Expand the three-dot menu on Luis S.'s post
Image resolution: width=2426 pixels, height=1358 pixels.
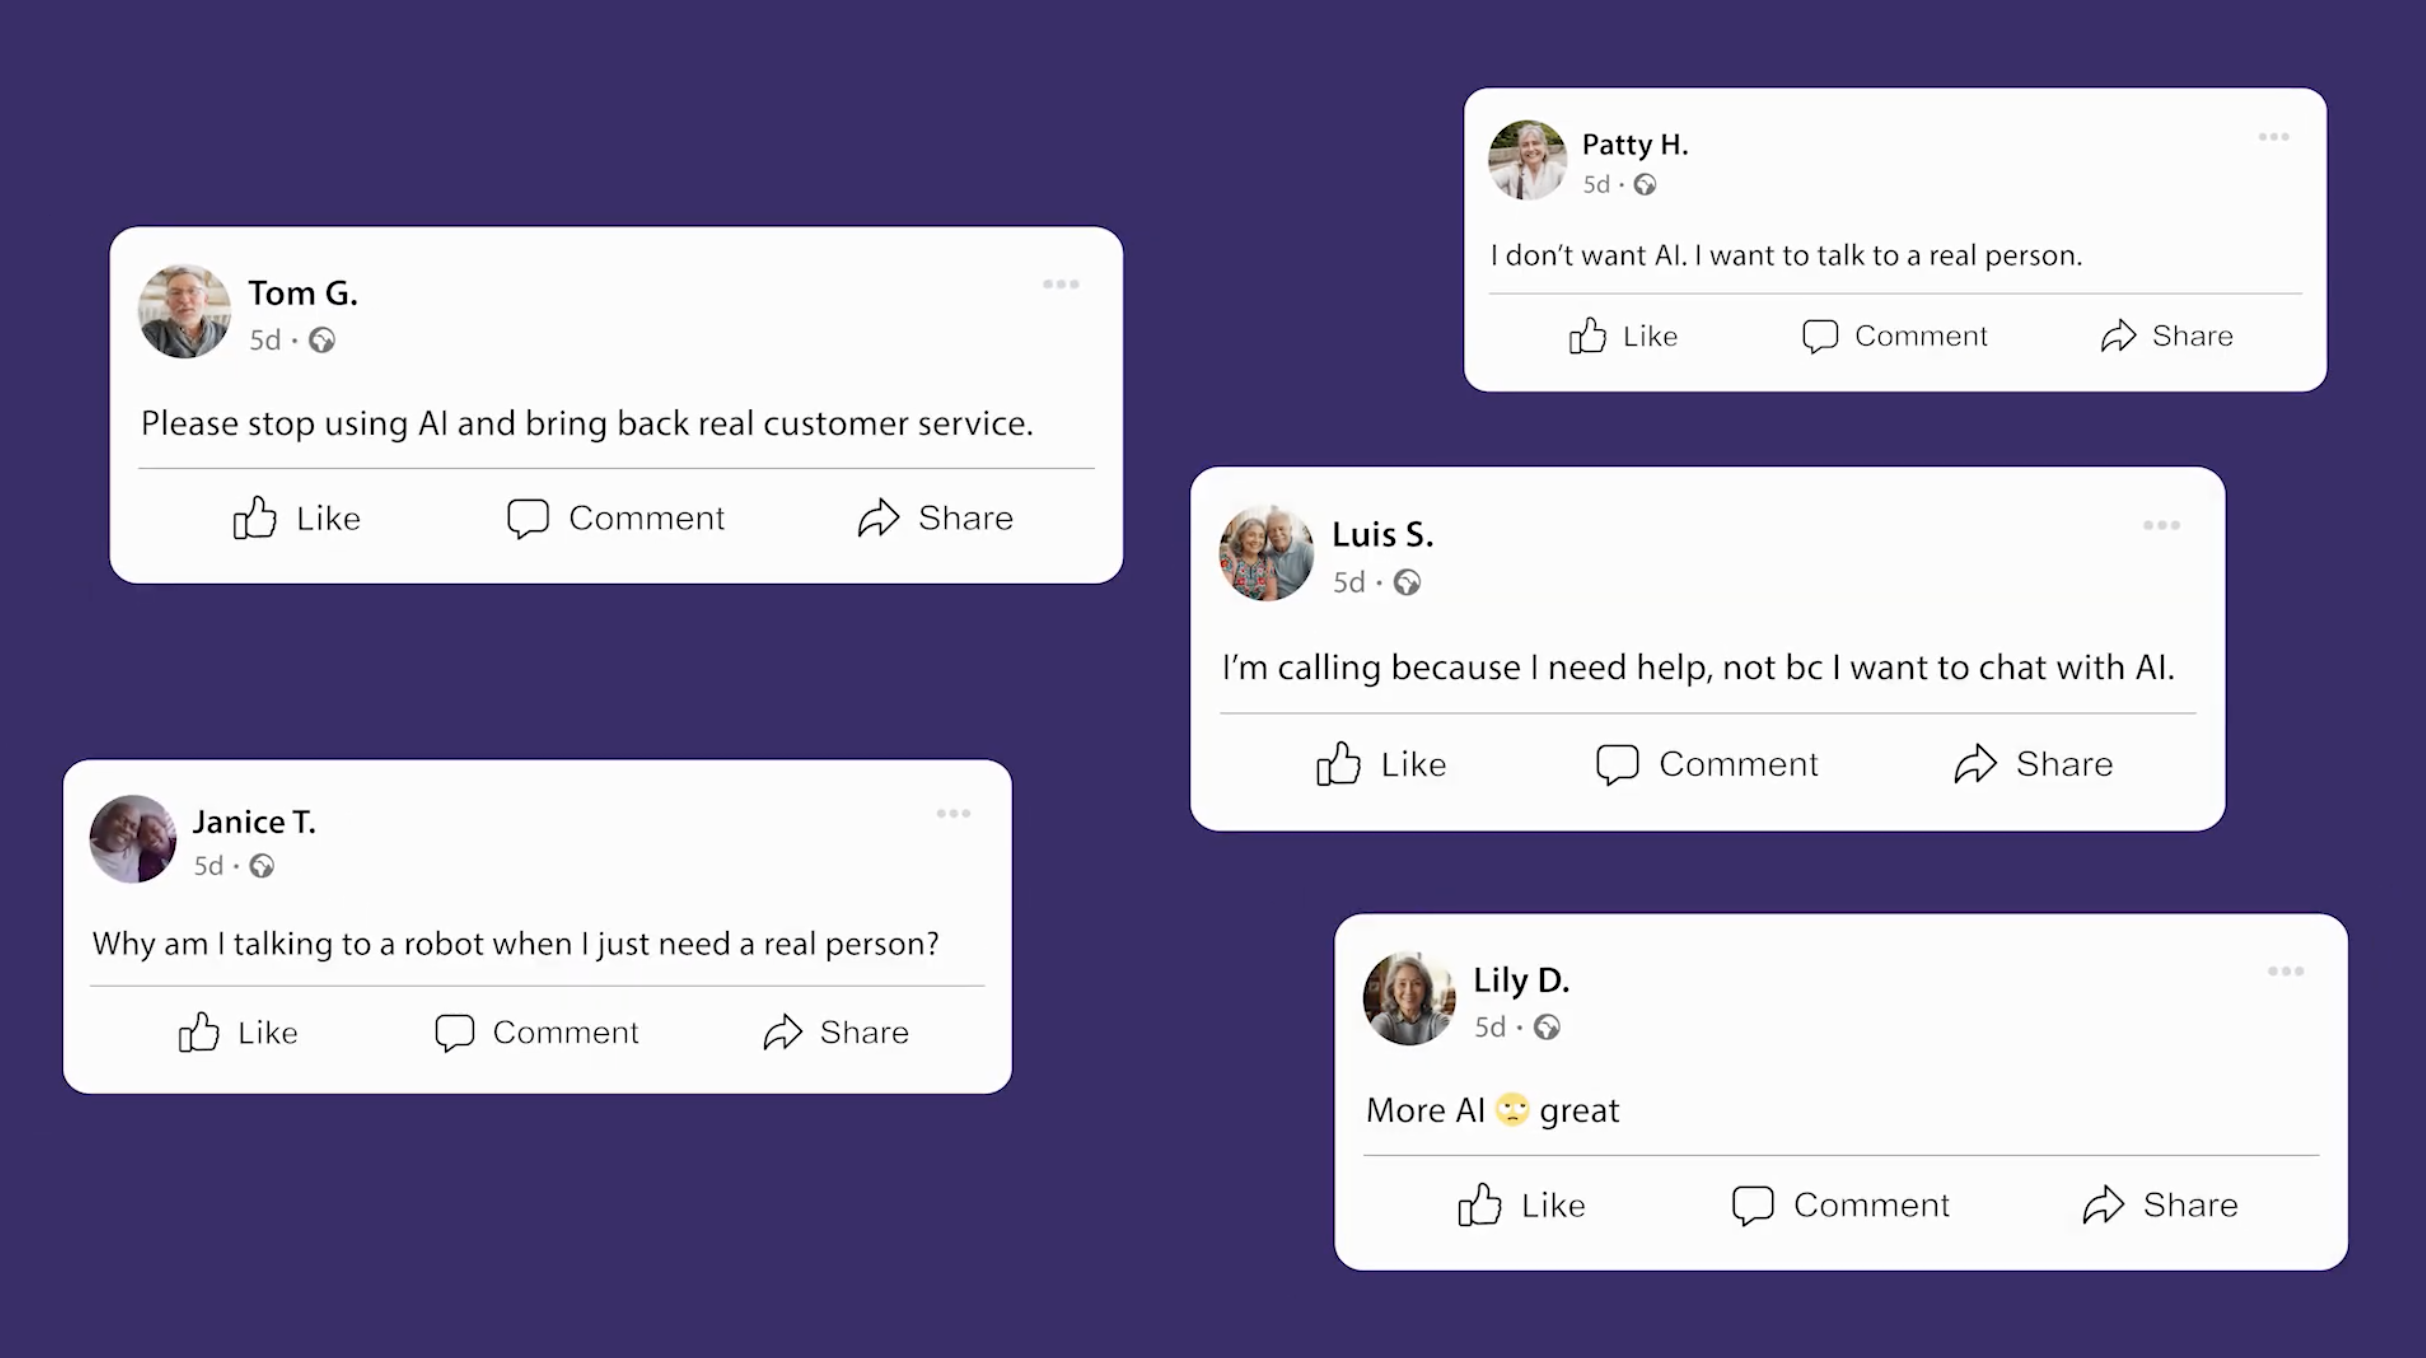pyautogui.click(x=2162, y=525)
